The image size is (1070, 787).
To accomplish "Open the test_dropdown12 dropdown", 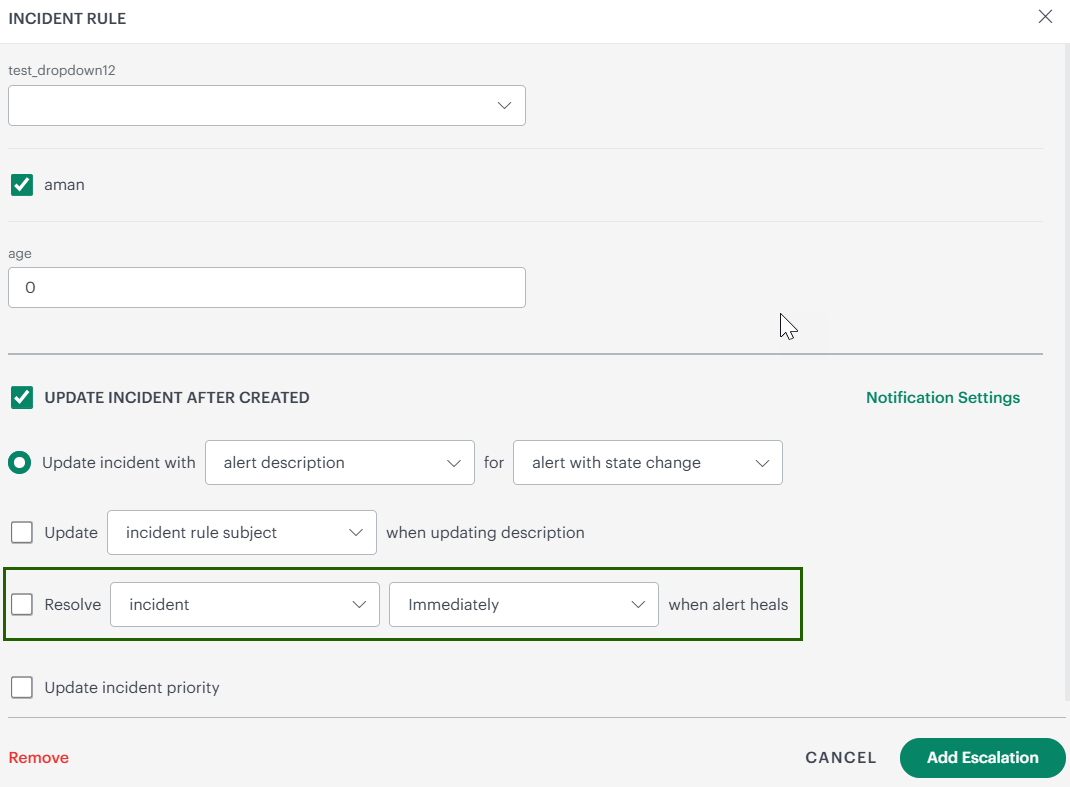I will point(266,106).
